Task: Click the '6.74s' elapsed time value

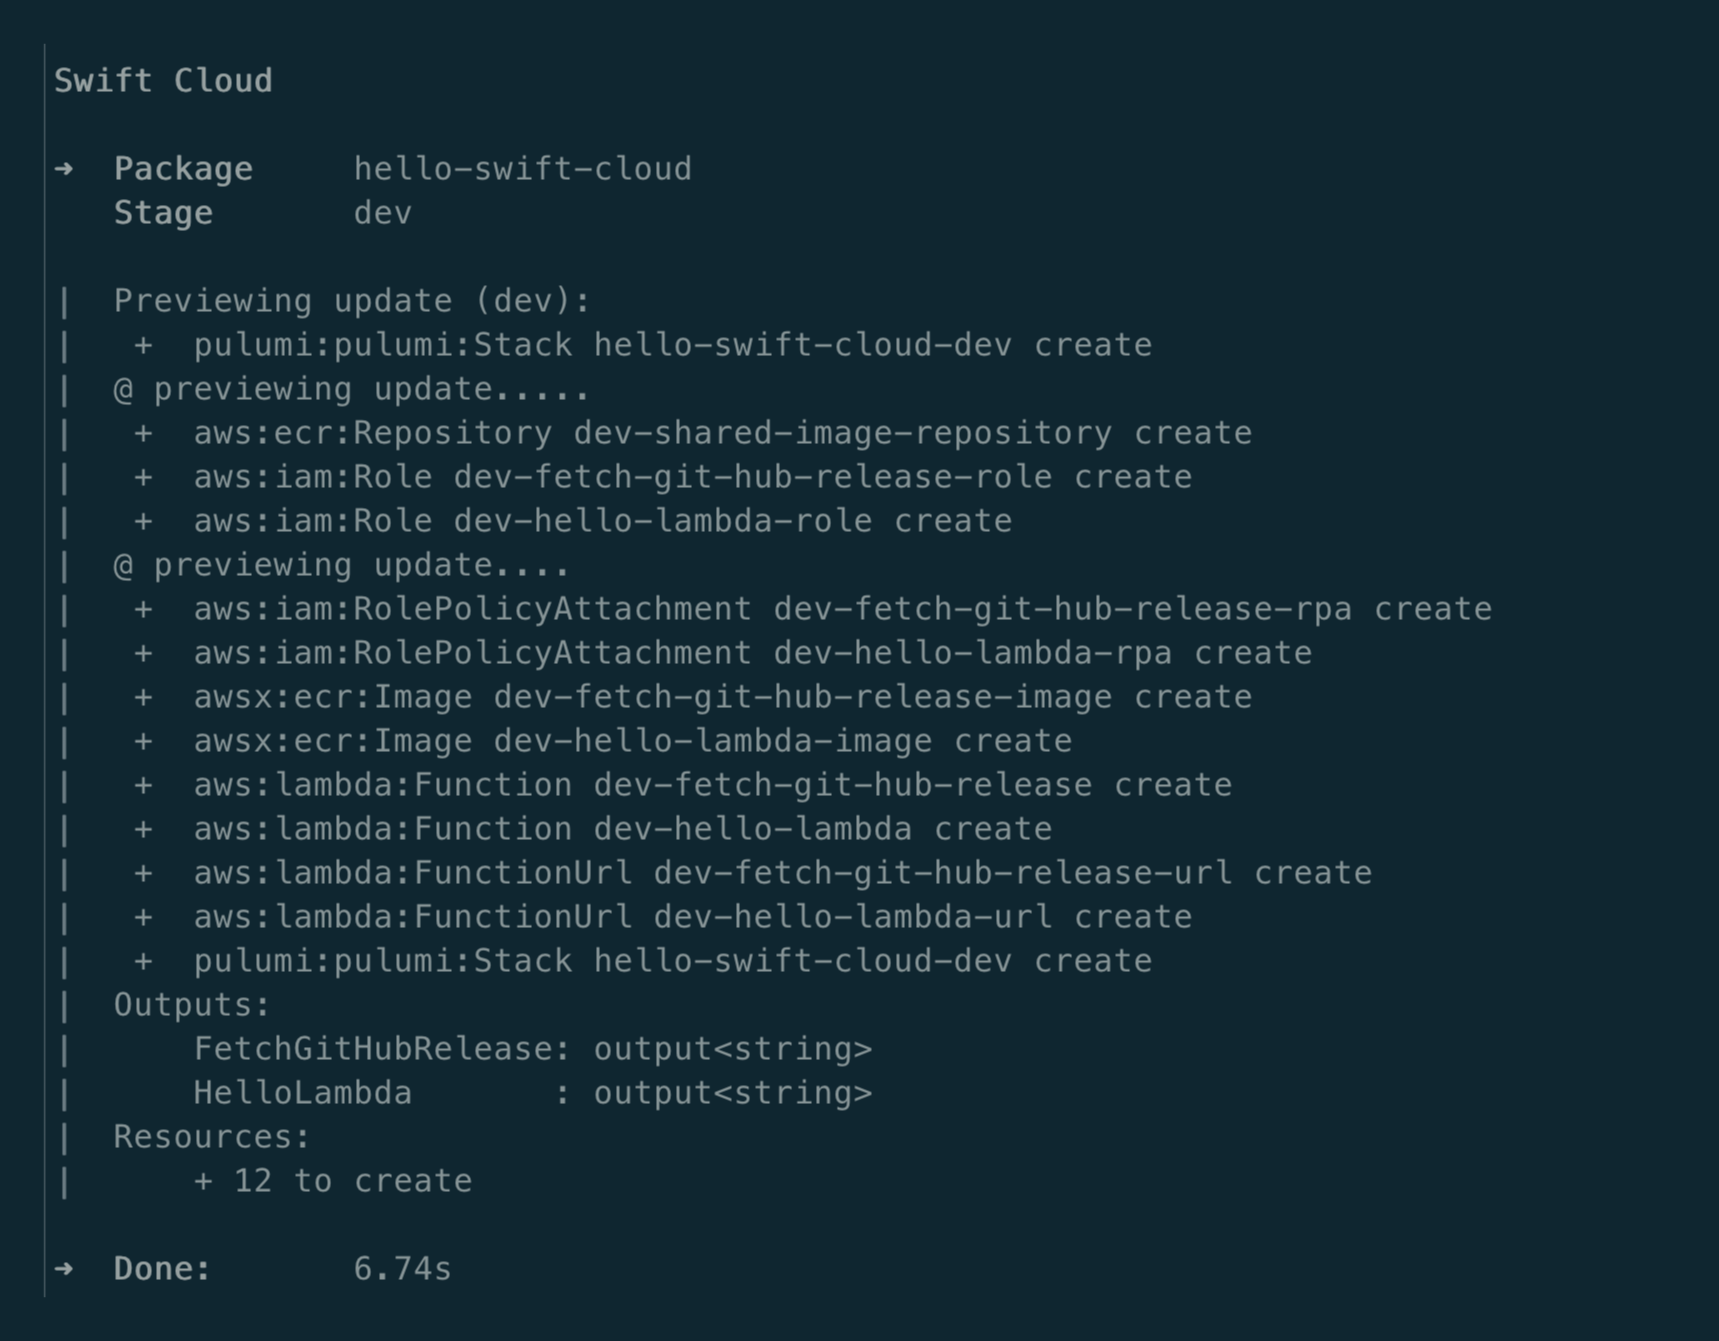Action: click(402, 1269)
